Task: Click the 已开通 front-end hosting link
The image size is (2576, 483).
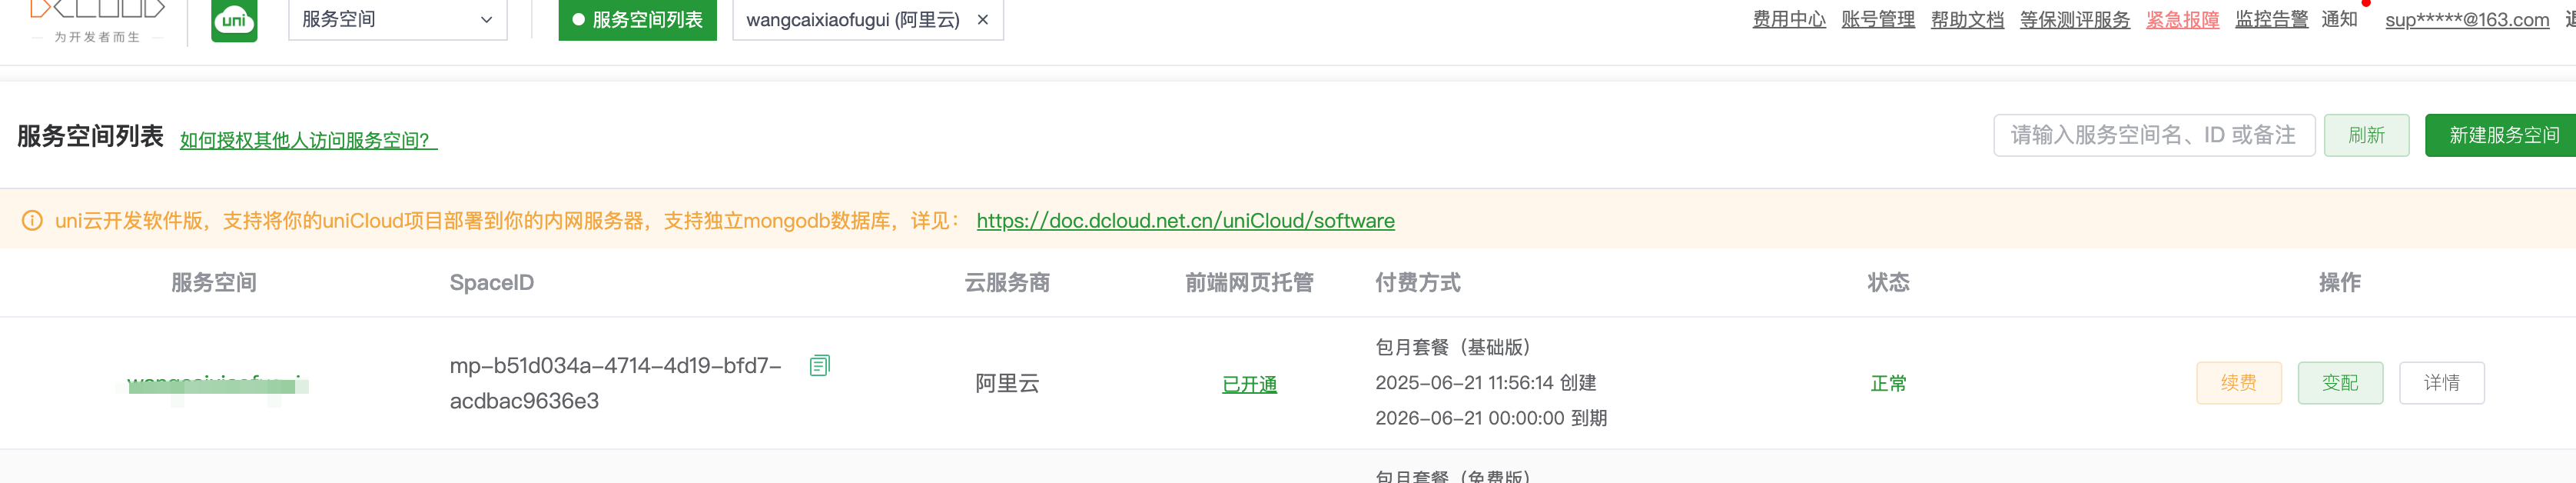Action: [1249, 385]
